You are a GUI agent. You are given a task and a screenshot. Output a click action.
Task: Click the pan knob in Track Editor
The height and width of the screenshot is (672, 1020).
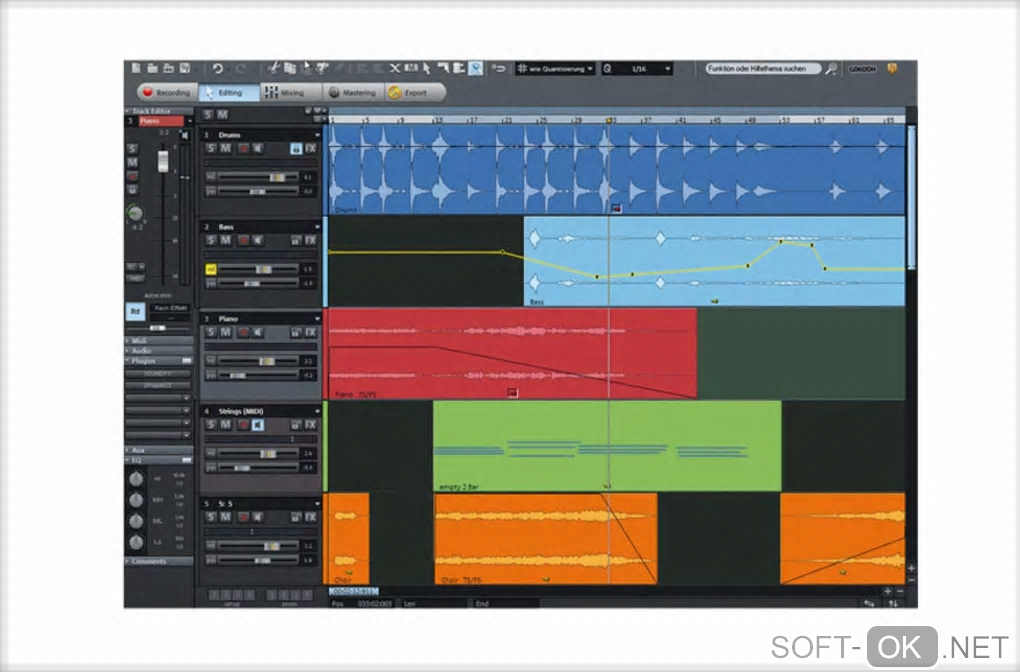click(135, 213)
